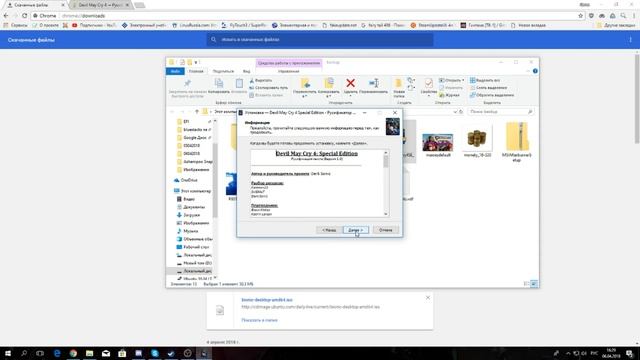
Task: Remove the bionic-desktop download entry with X
Action: click(427, 298)
